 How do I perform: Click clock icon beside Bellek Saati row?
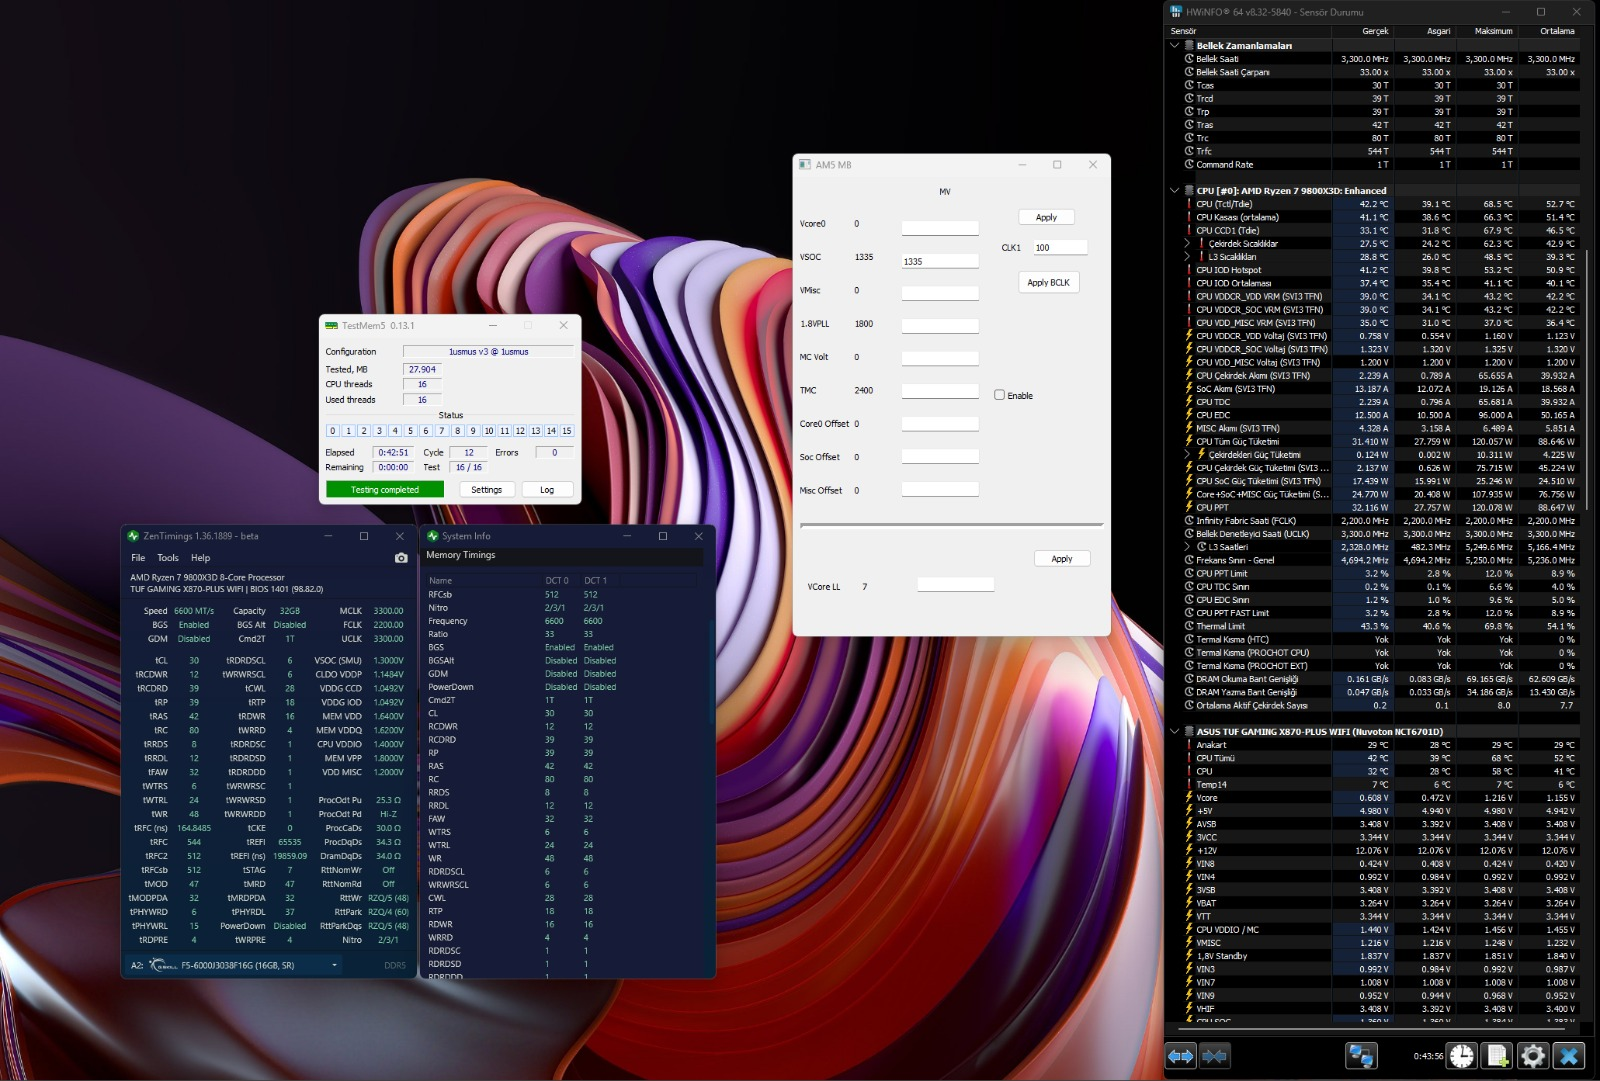[x=1189, y=59]
